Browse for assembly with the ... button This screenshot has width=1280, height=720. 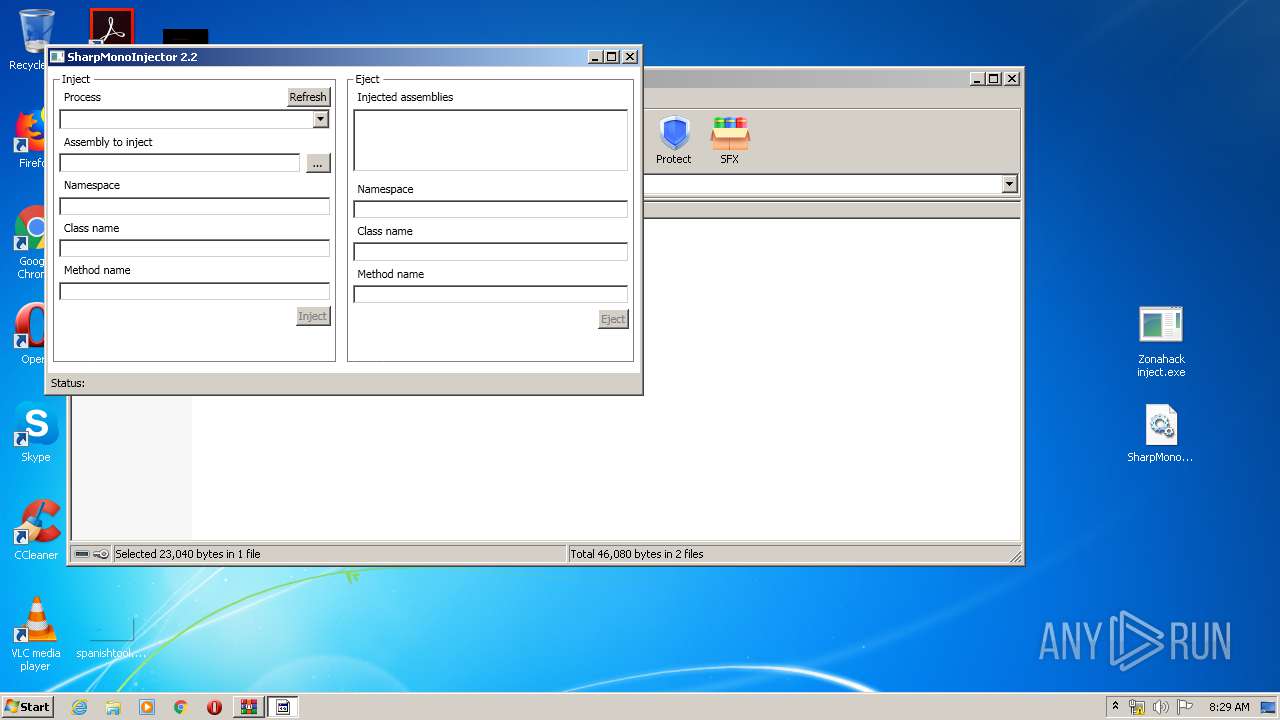tap(318, 163)
